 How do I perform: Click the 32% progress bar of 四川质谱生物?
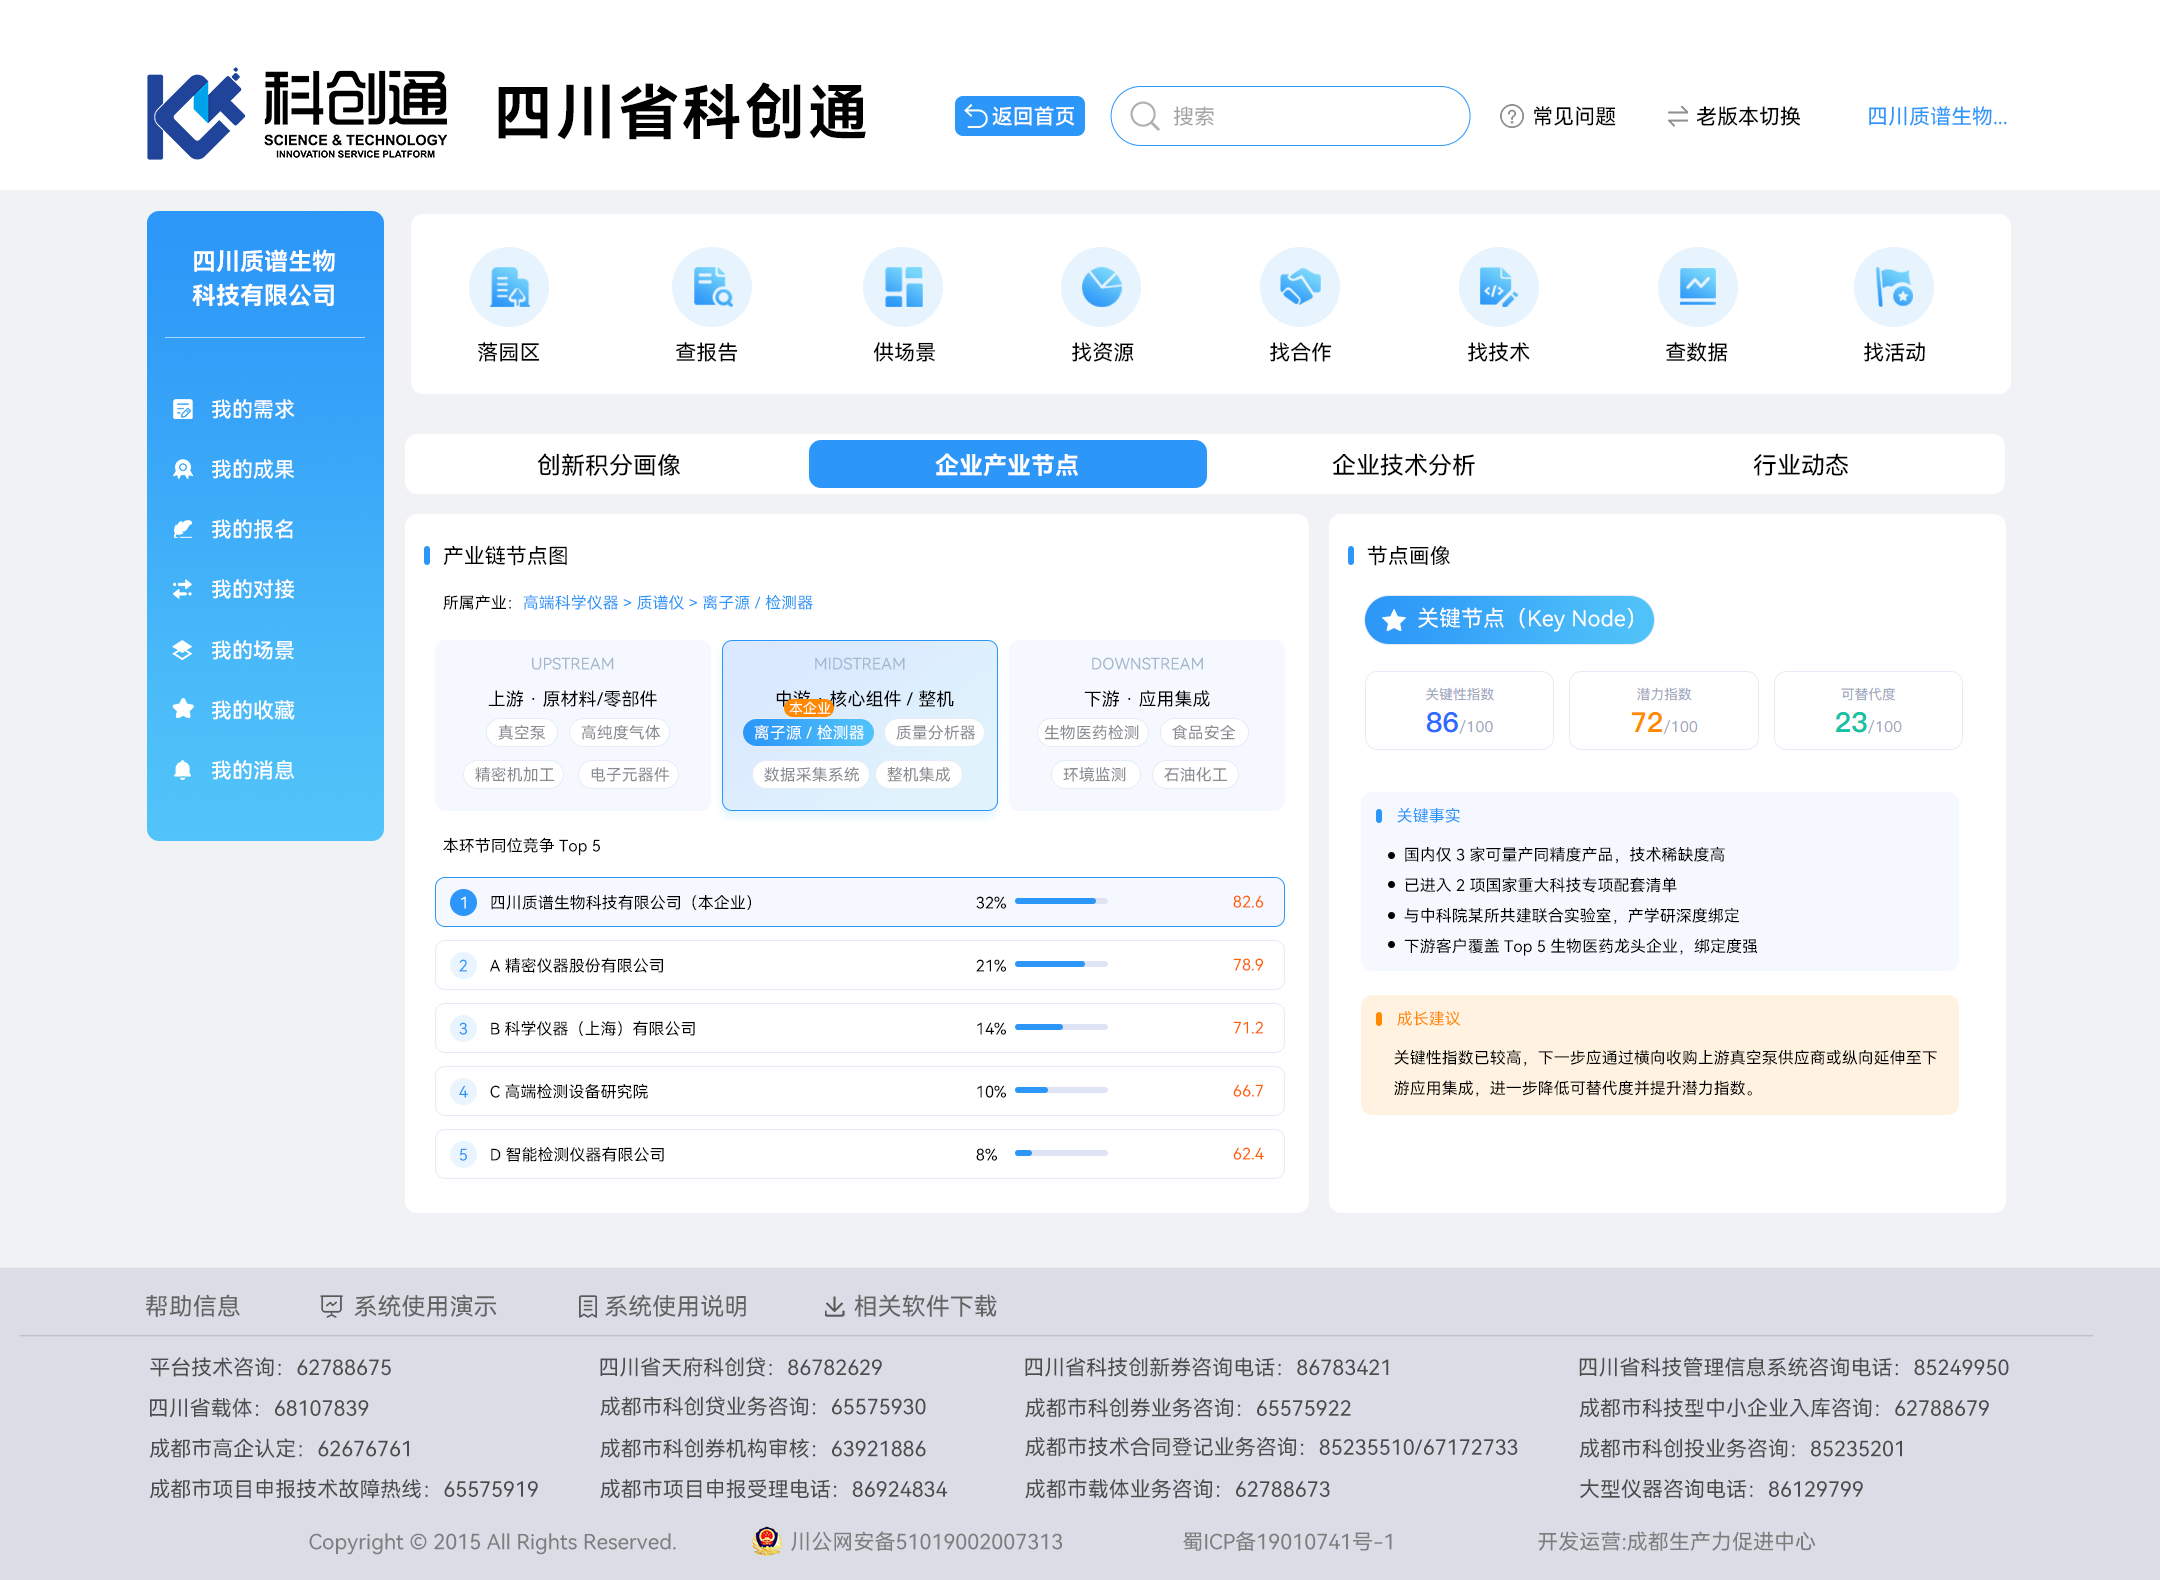click(1061, 901)
